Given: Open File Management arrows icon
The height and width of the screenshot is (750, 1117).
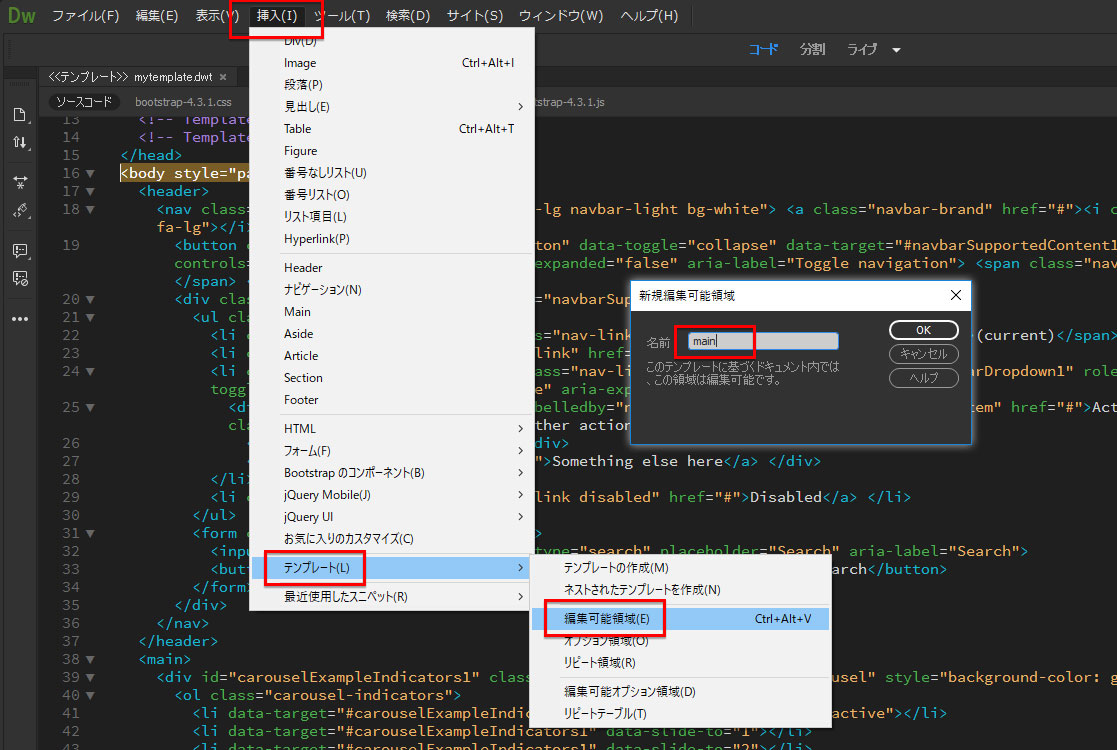Looking at the screenshot, I should [x=20, y=142].
